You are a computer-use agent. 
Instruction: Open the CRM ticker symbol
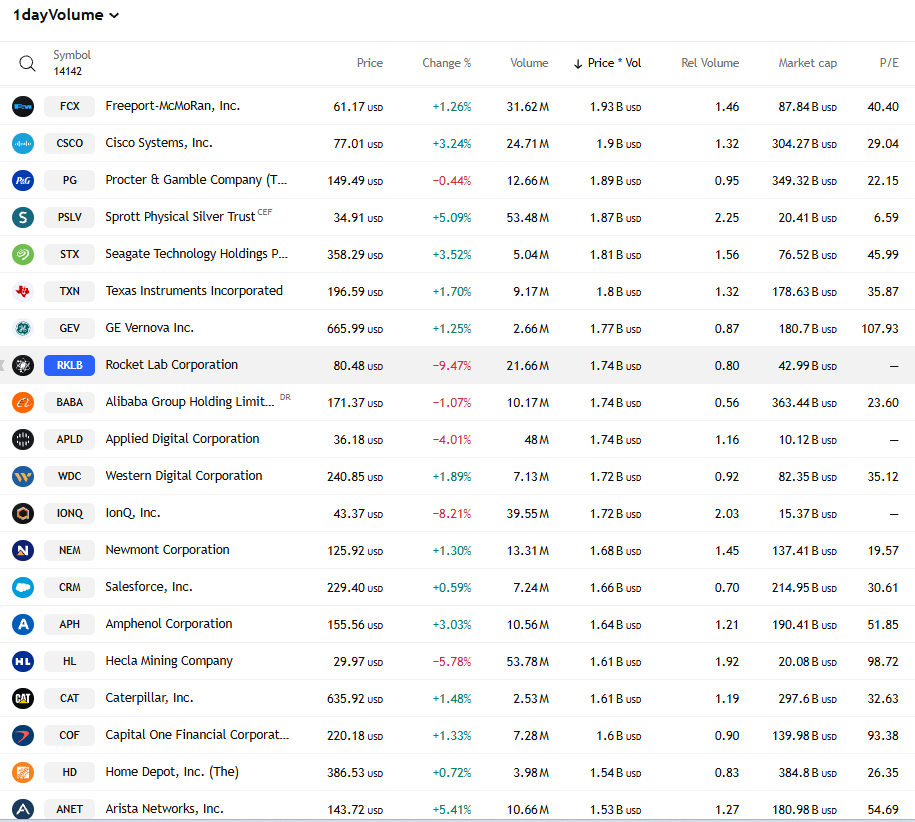click(69, 587)
